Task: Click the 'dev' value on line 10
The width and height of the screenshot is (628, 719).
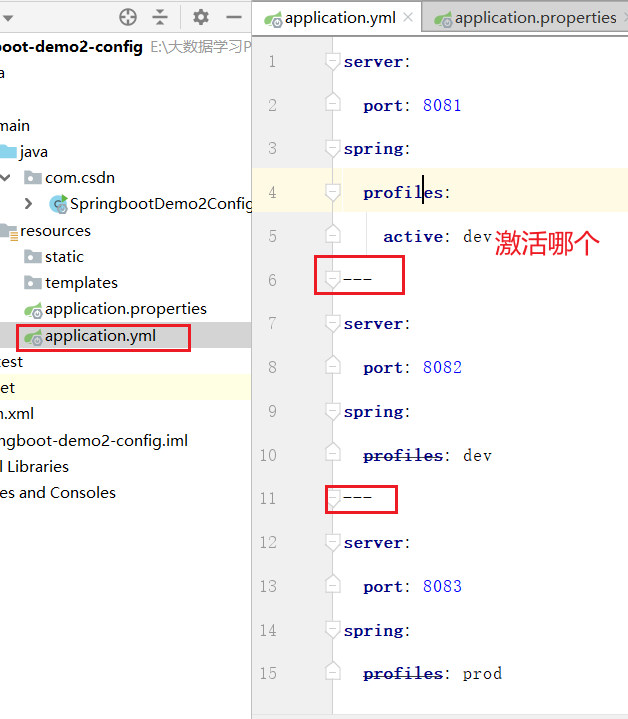Action: tap(477, 456)
